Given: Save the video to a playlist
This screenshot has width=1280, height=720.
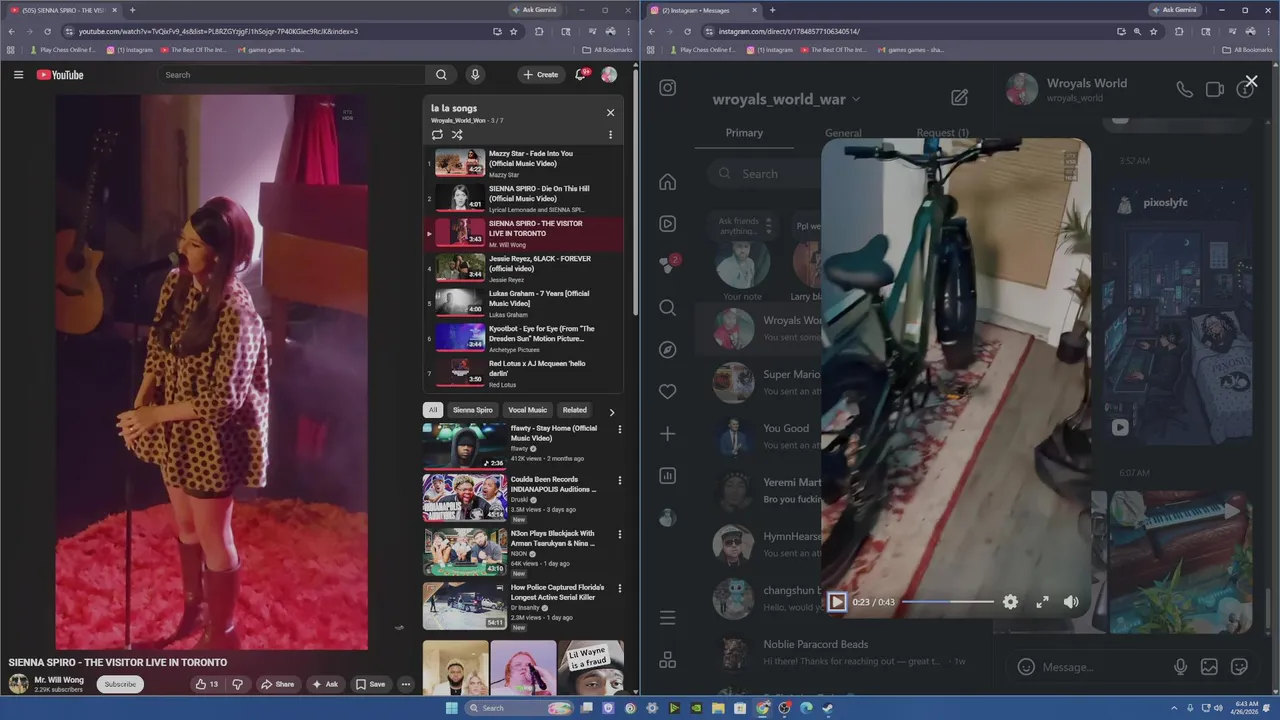Looking at the screenshot, I should pyautogui.click(x=370, y=684).
